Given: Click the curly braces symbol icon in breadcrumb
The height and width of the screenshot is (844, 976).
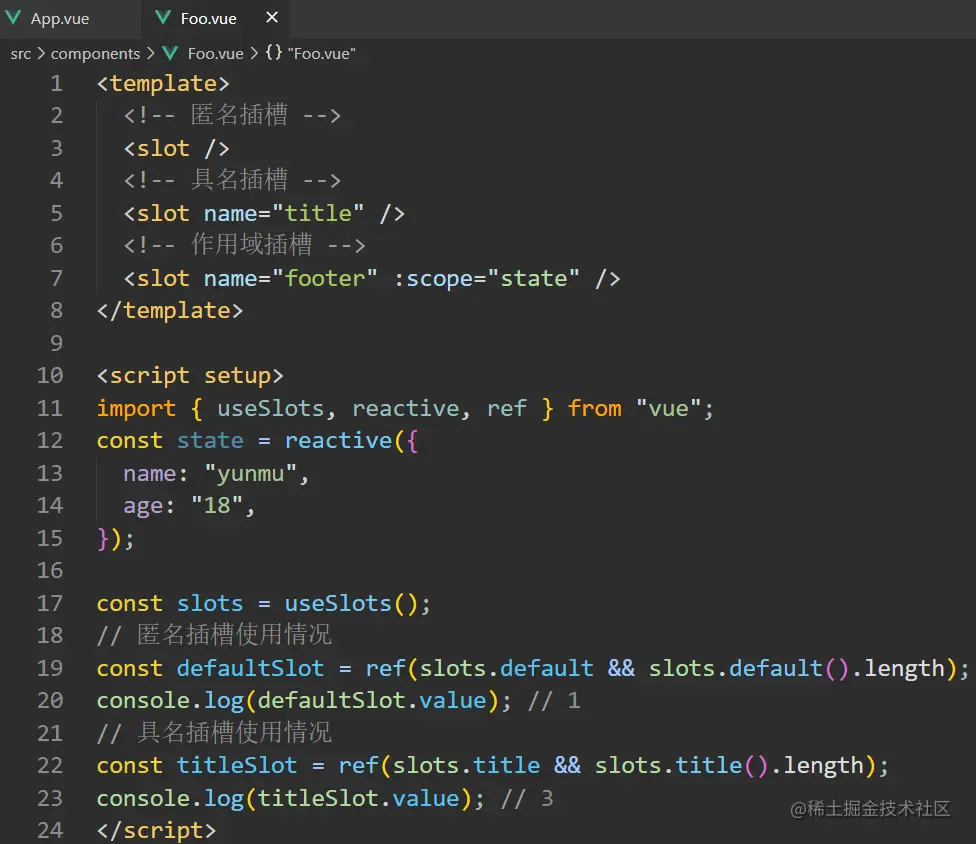Looking at the screenshot, I should click(x=274, y=52).
